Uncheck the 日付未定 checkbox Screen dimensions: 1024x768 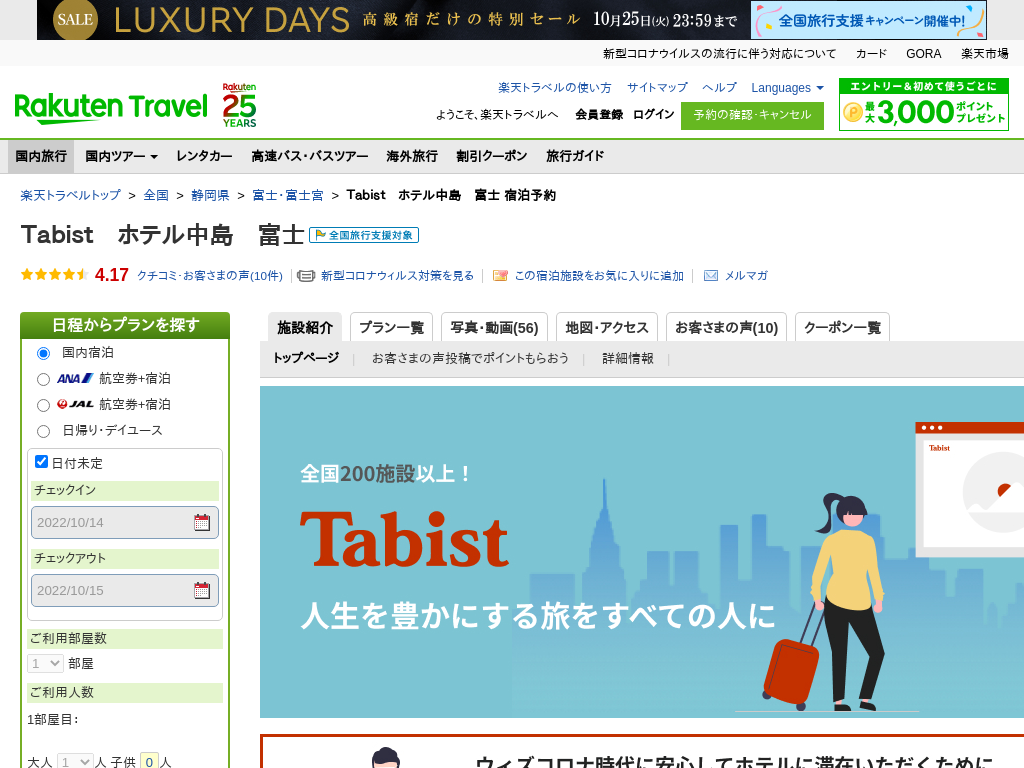point(41,462)
